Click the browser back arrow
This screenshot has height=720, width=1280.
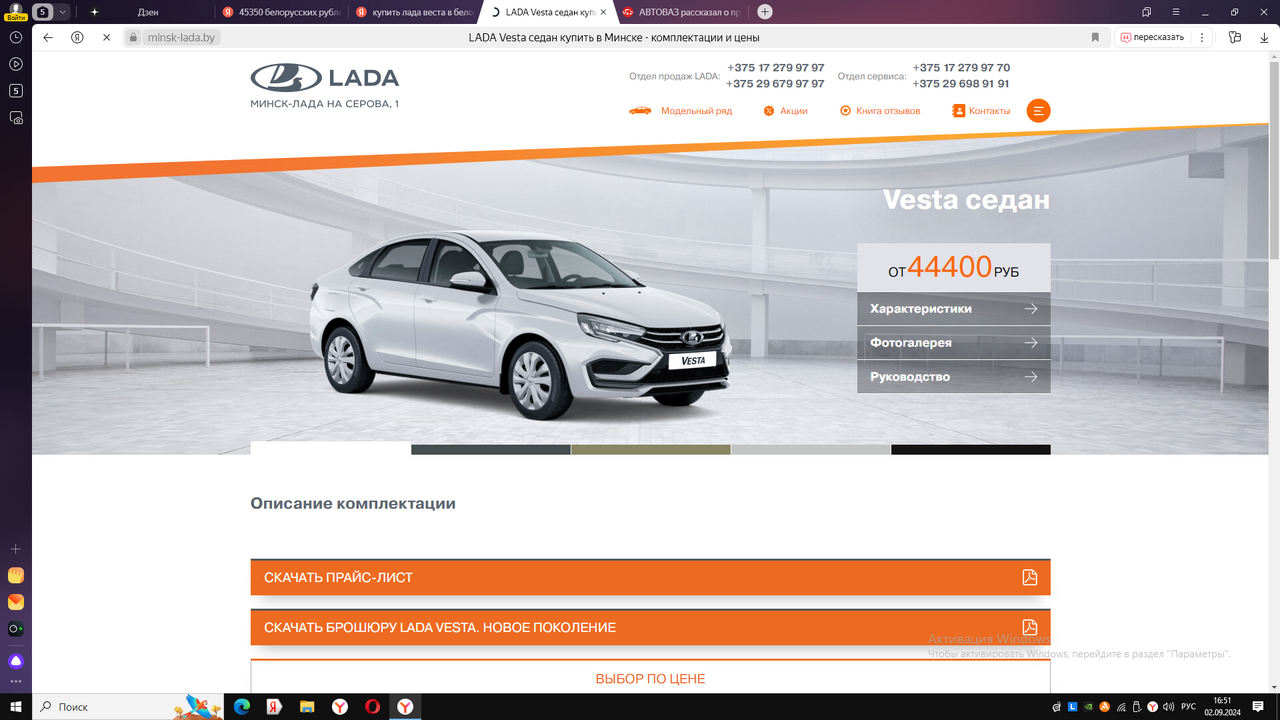click(47, 37)
